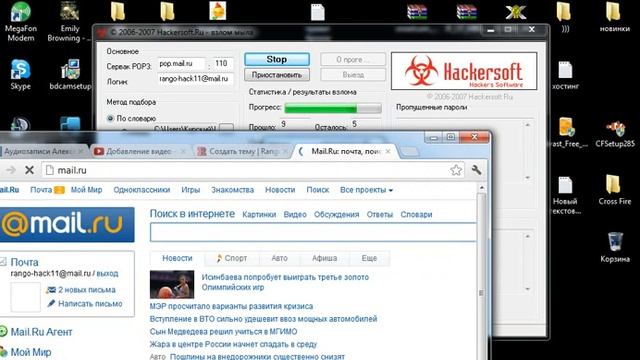Screen dimensions: 640x360
Task: Click the Исинбаева news thumbnail
Action: coord(172,284)
